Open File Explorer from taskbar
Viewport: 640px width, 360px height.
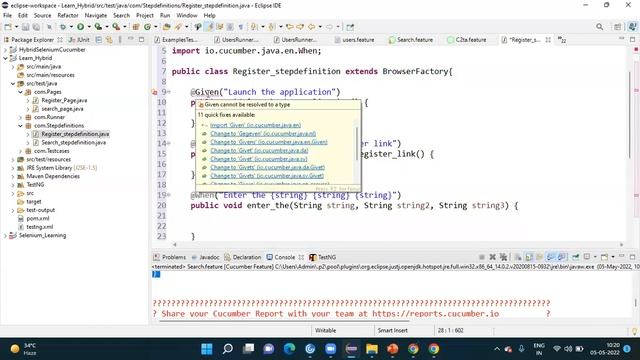point(371,349)
